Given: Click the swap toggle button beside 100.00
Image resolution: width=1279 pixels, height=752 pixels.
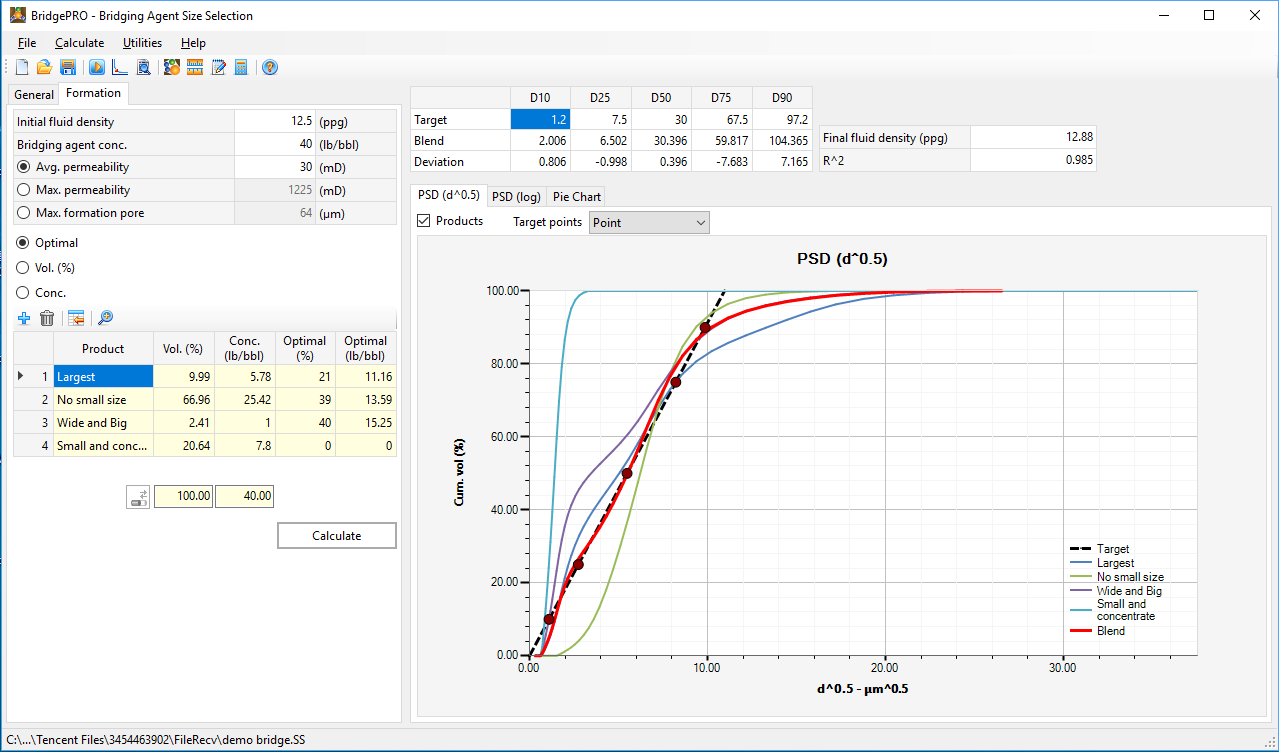Looking at the screenshot, I should (x=138, y=496).
